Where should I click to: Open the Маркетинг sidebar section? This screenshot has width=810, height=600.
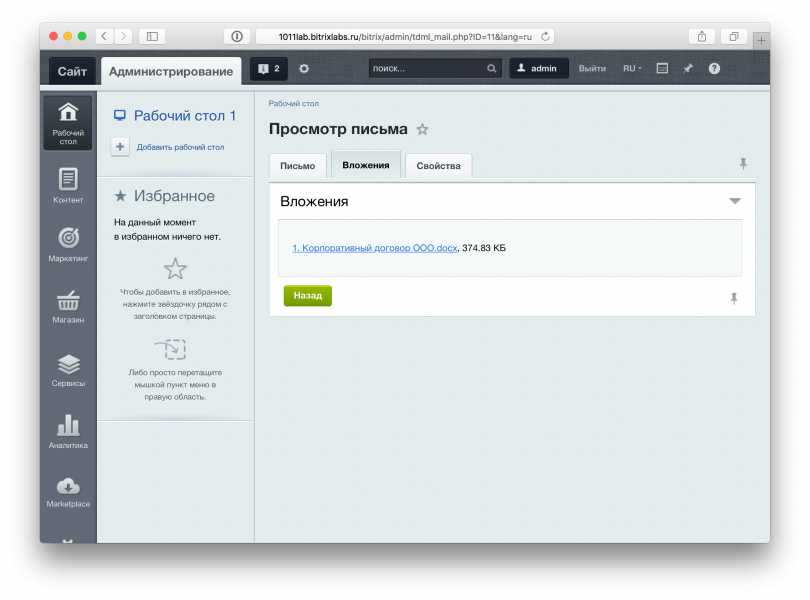click(x=68, y=243)
